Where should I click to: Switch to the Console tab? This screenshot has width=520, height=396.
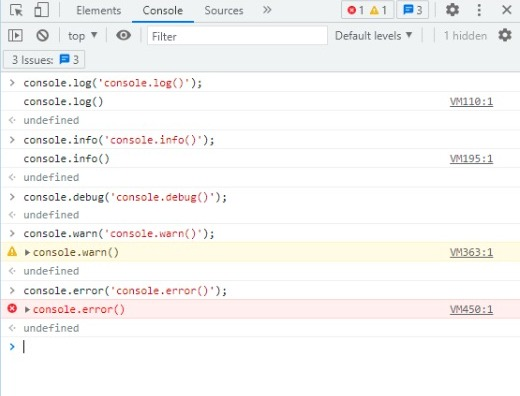tap(163, 11)
